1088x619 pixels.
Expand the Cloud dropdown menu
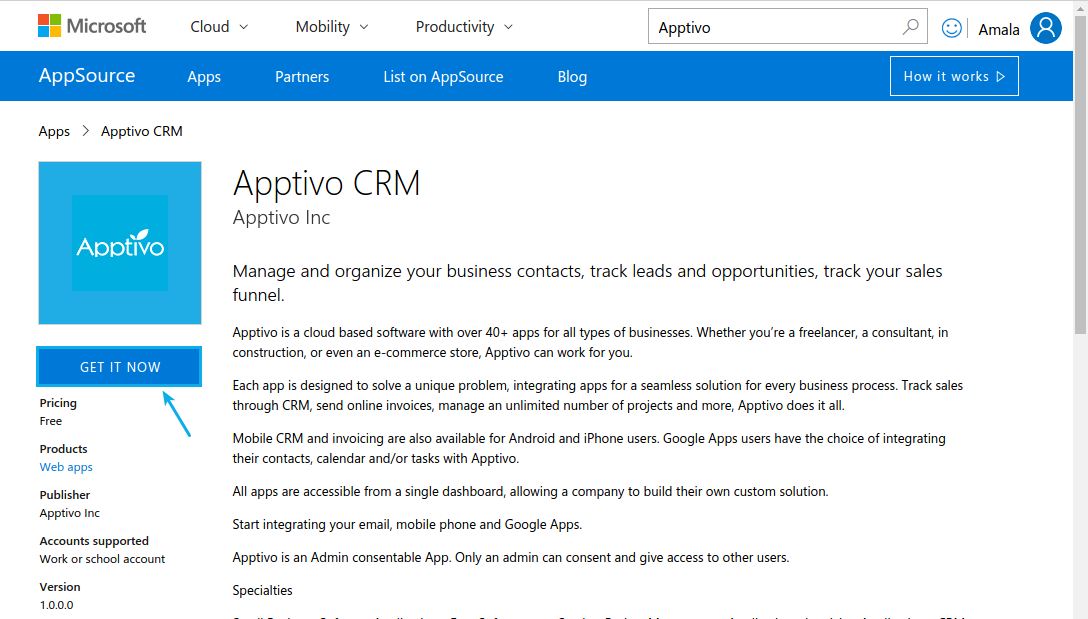point(219,27)
